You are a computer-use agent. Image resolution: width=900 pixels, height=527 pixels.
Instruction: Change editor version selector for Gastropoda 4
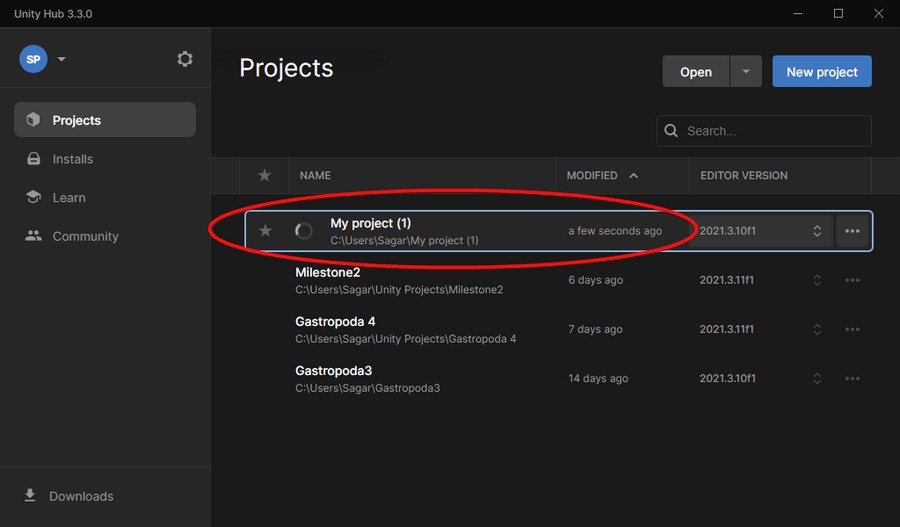coord(817,330)
